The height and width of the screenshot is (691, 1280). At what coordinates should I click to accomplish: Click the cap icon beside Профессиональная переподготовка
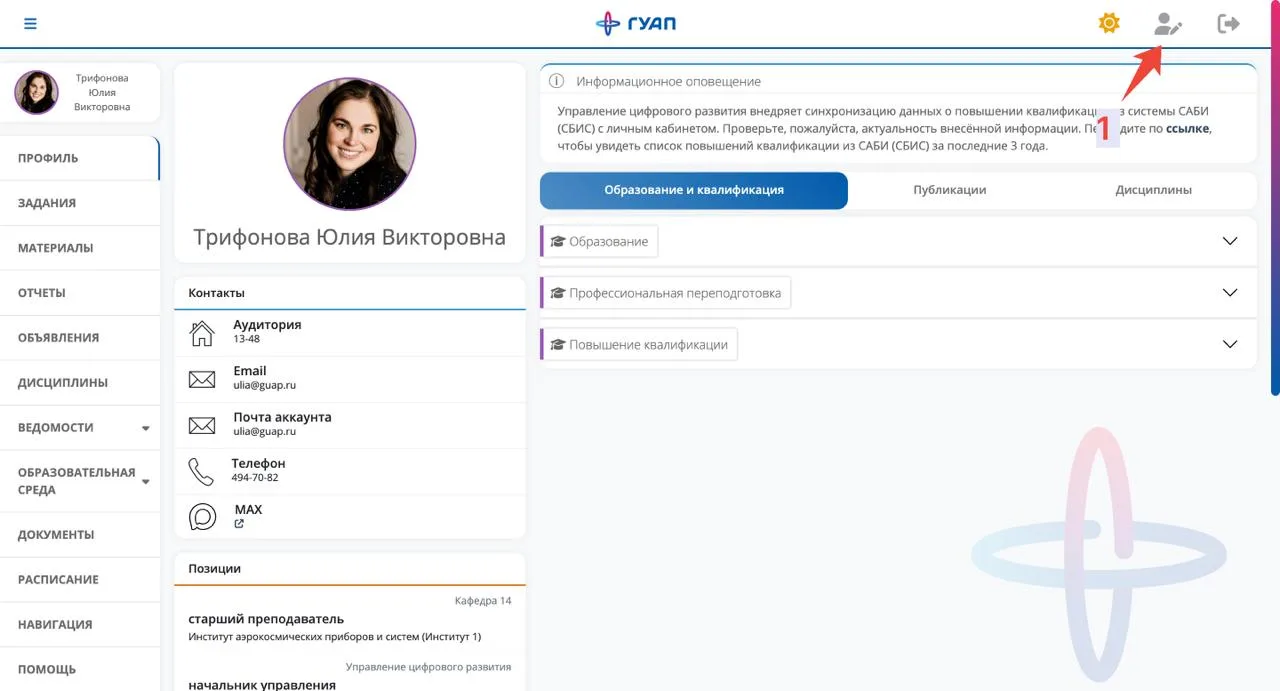[558, 293]
